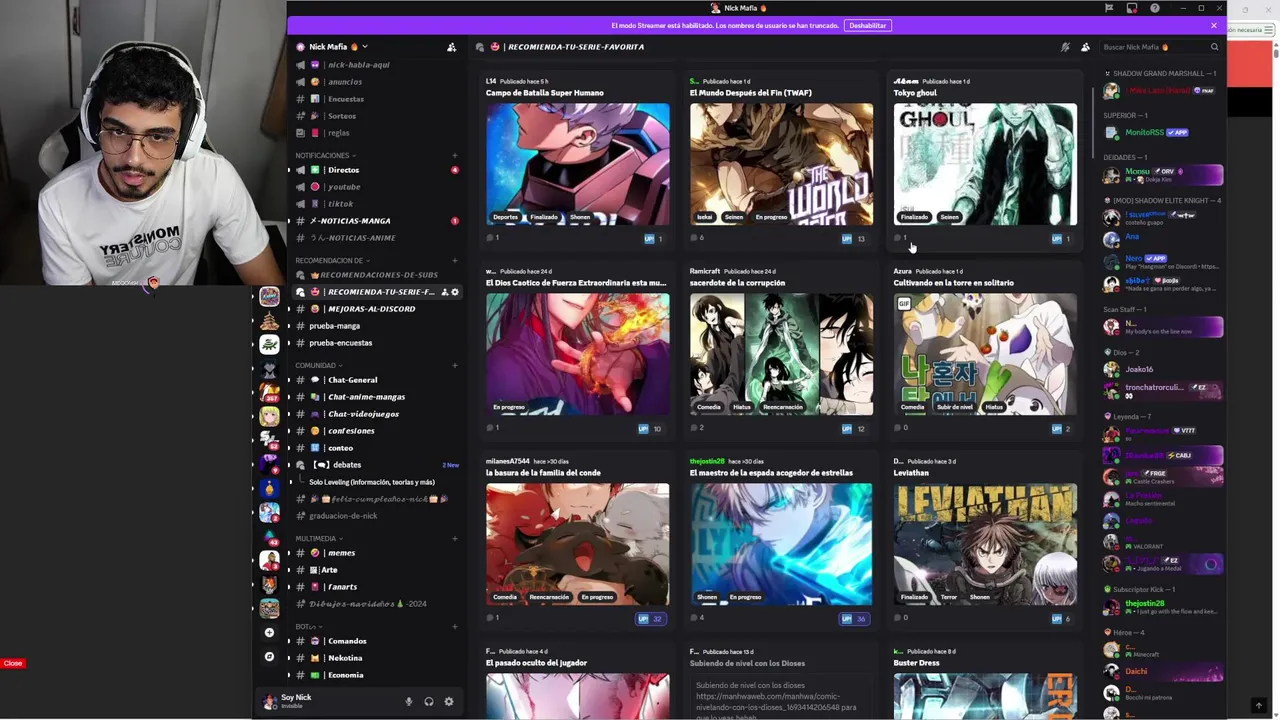Open RECOMENDACIONES-DE-SUBS forum channel
The image size is (1280, 720).
[375, 275]
